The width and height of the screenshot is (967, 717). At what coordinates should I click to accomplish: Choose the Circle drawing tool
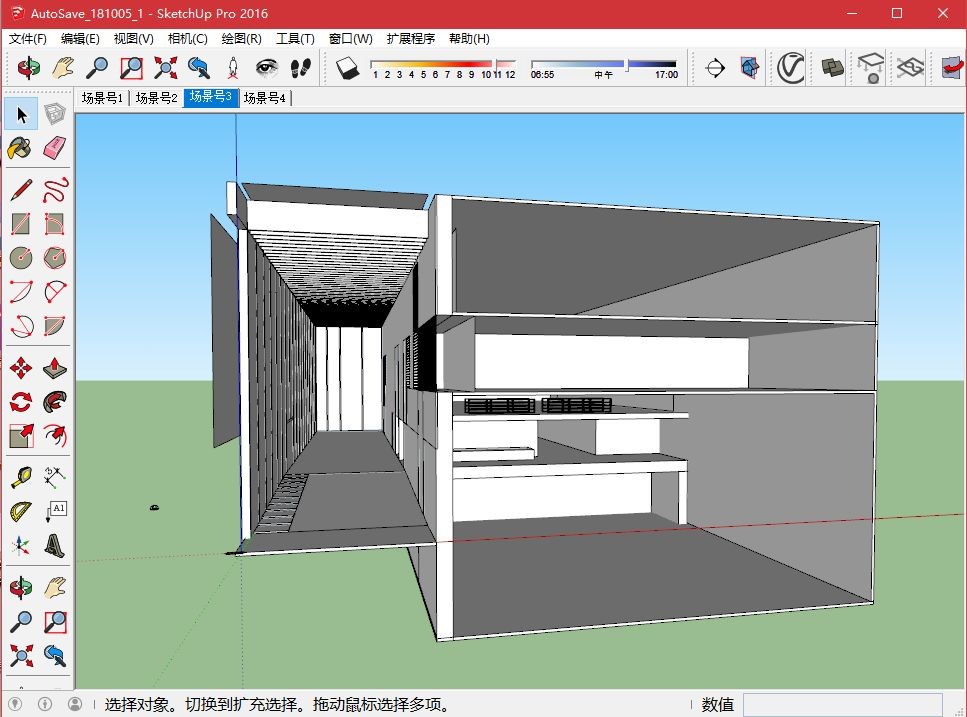tap(21, 258)
